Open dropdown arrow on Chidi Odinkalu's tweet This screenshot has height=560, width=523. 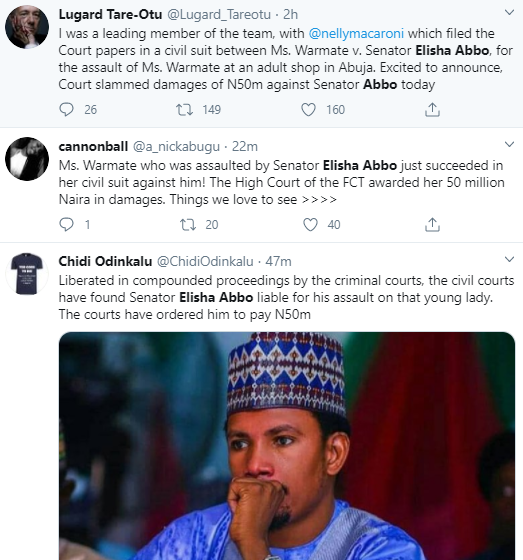509,259
